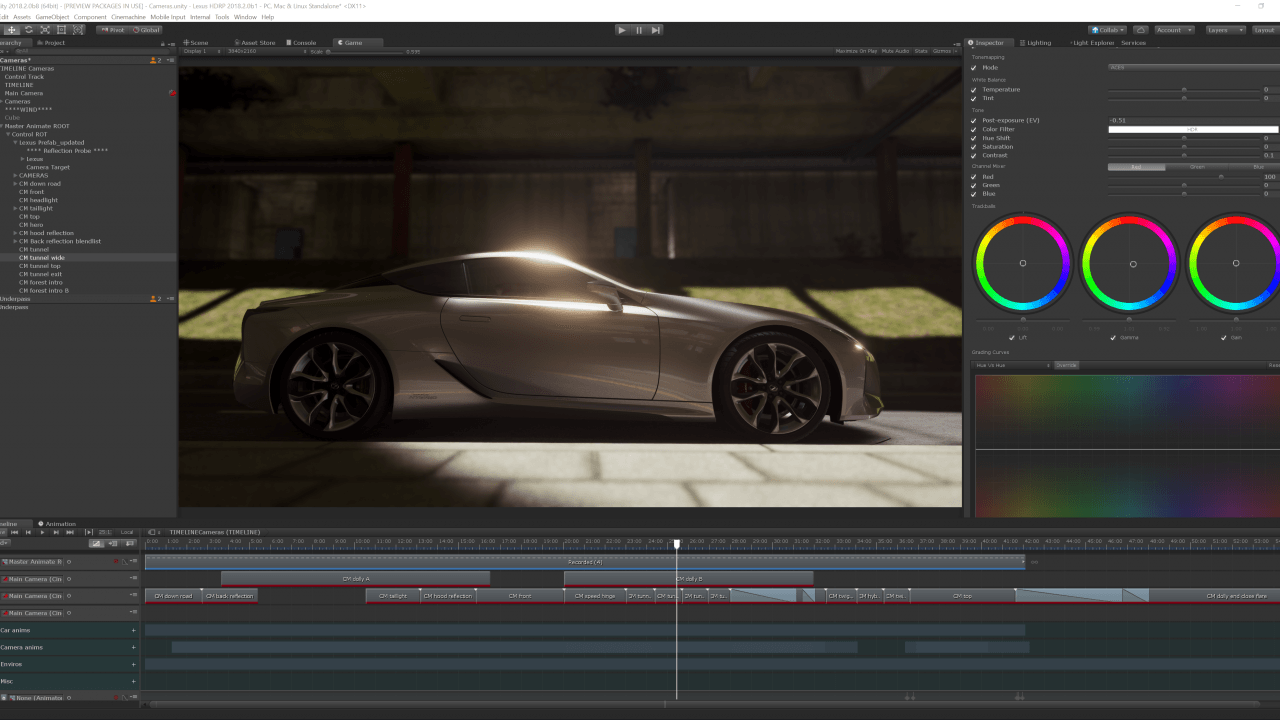Switch to the Scene tab
This screenshot has width=1280, height=720.
pos(197,43)
